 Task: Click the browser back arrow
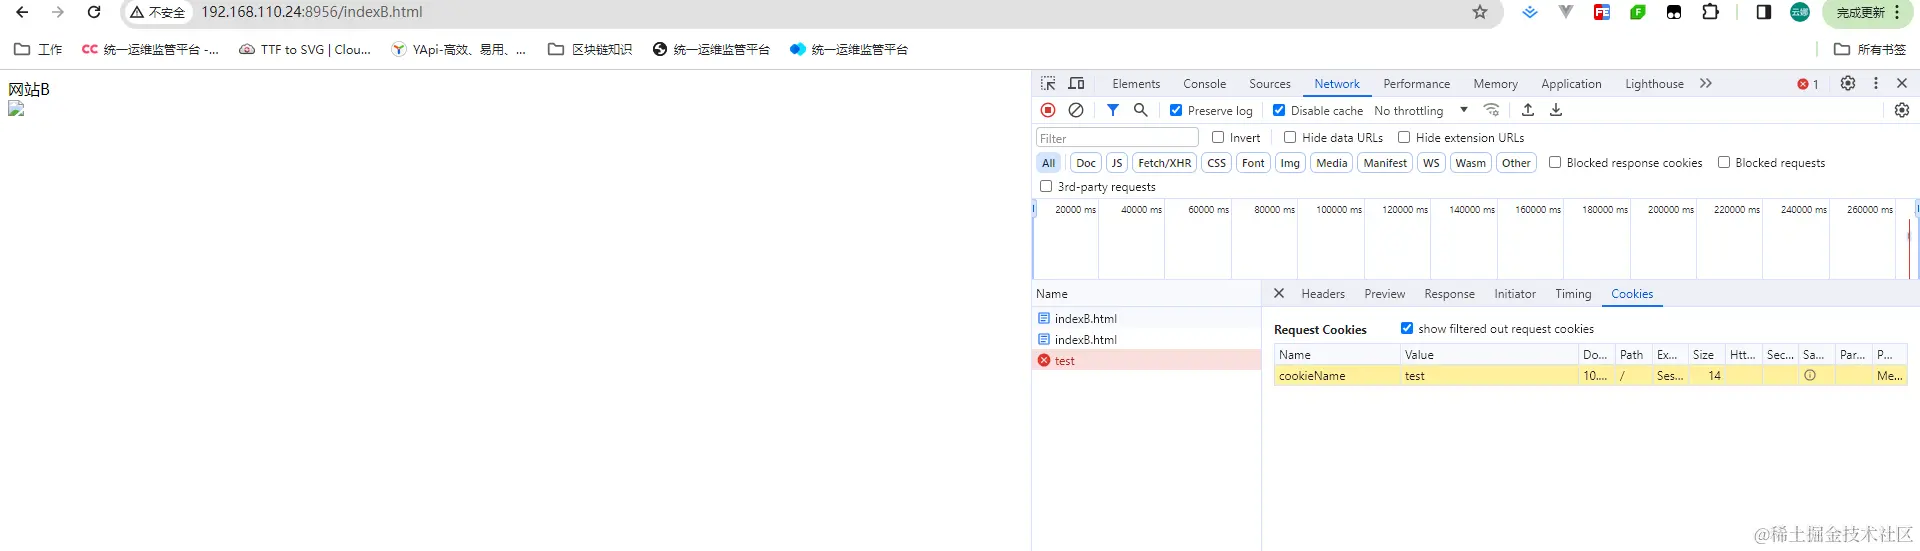point(22,12)
